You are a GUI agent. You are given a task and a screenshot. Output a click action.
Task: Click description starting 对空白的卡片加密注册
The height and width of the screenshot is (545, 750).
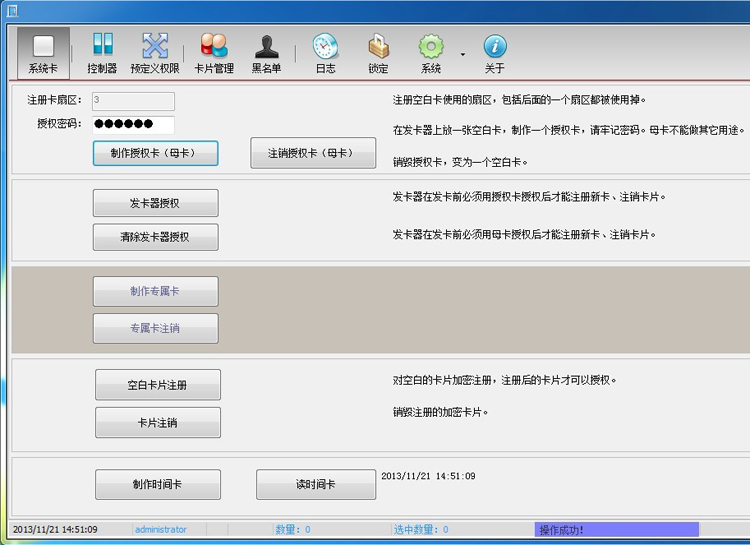pyautogui.click(x=504, y=380)
